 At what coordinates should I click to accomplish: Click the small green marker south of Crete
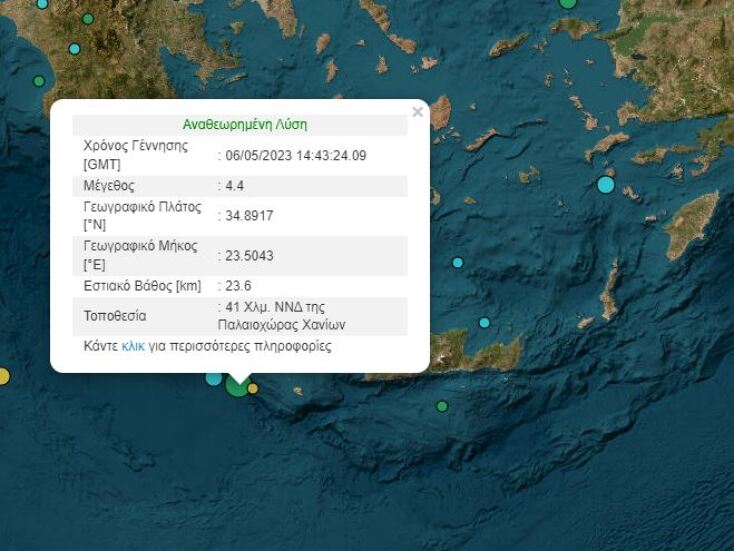coord(442,406)
